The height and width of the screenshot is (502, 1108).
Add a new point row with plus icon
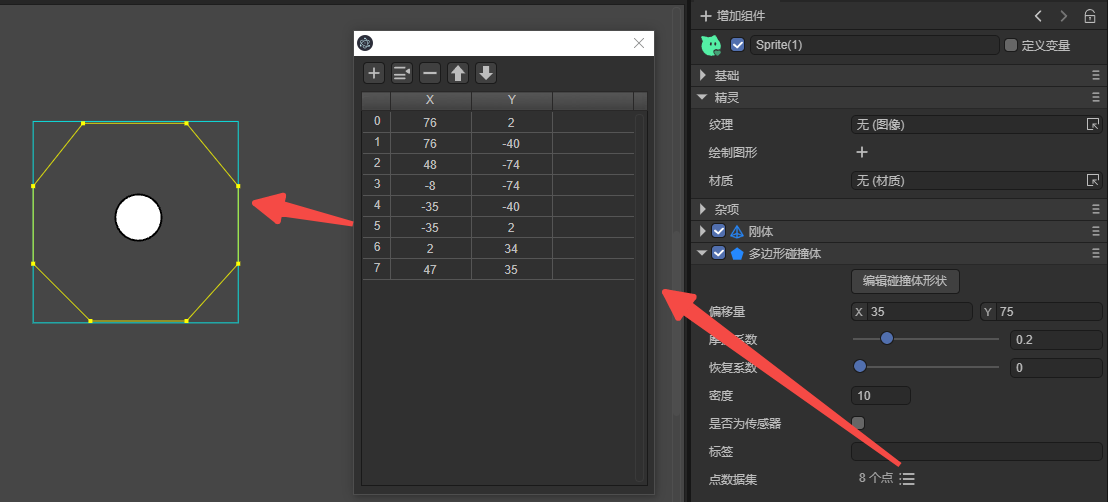pos(373,73)
